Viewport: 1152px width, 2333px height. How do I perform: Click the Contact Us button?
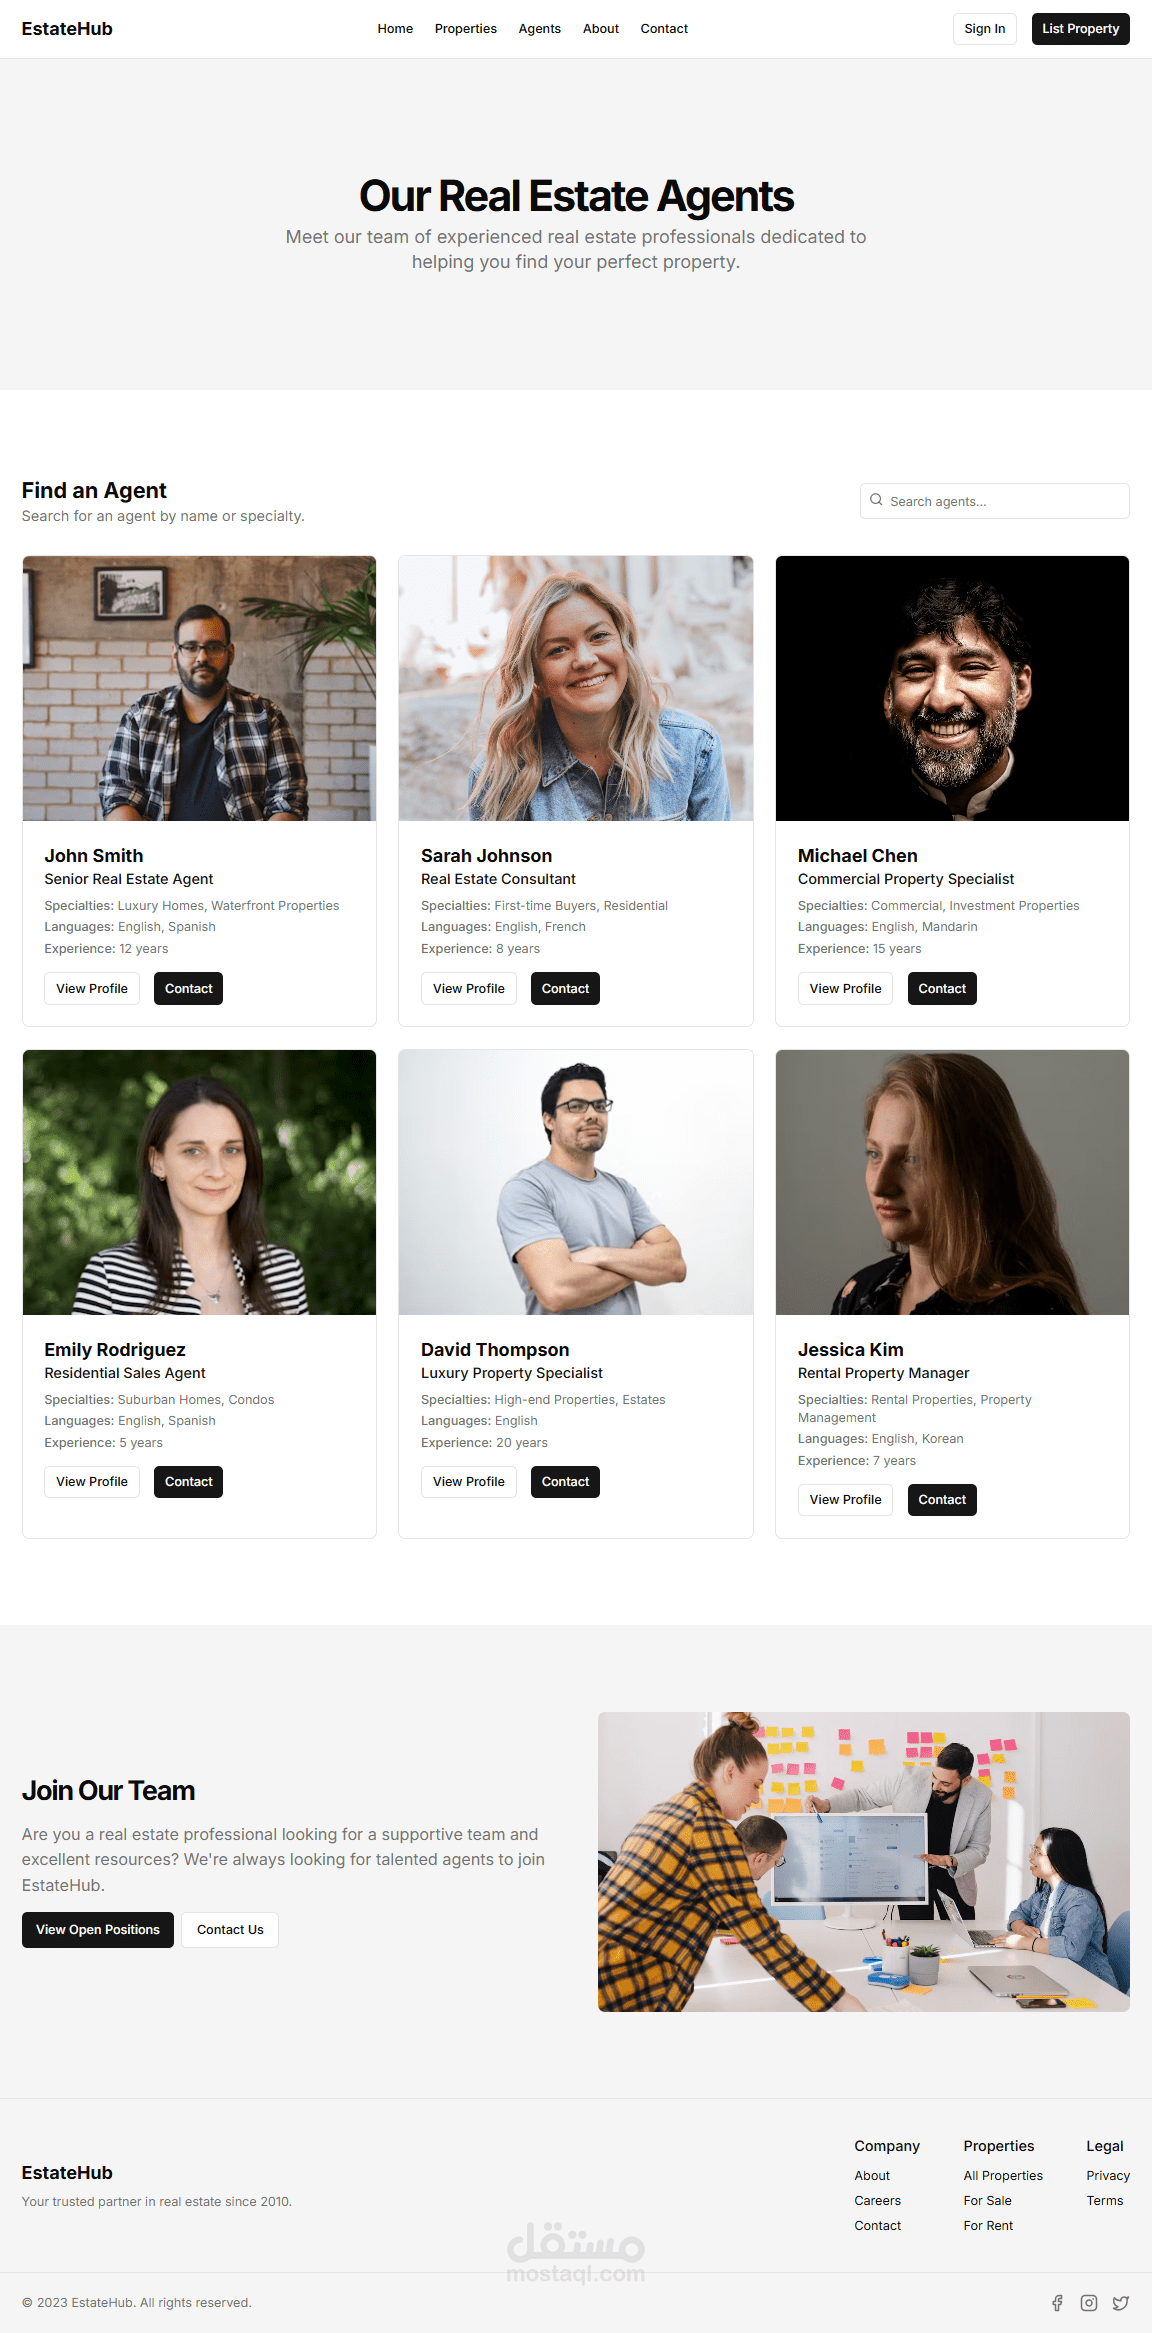[x=230, y=1930]
